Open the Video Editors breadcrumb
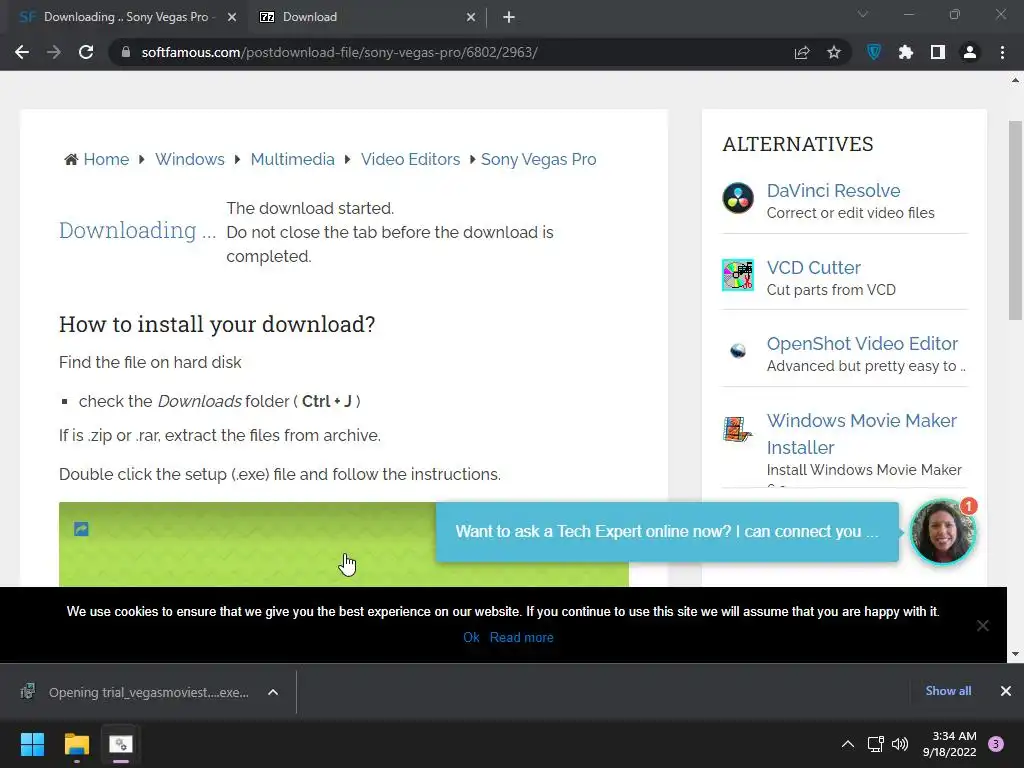 410,159
